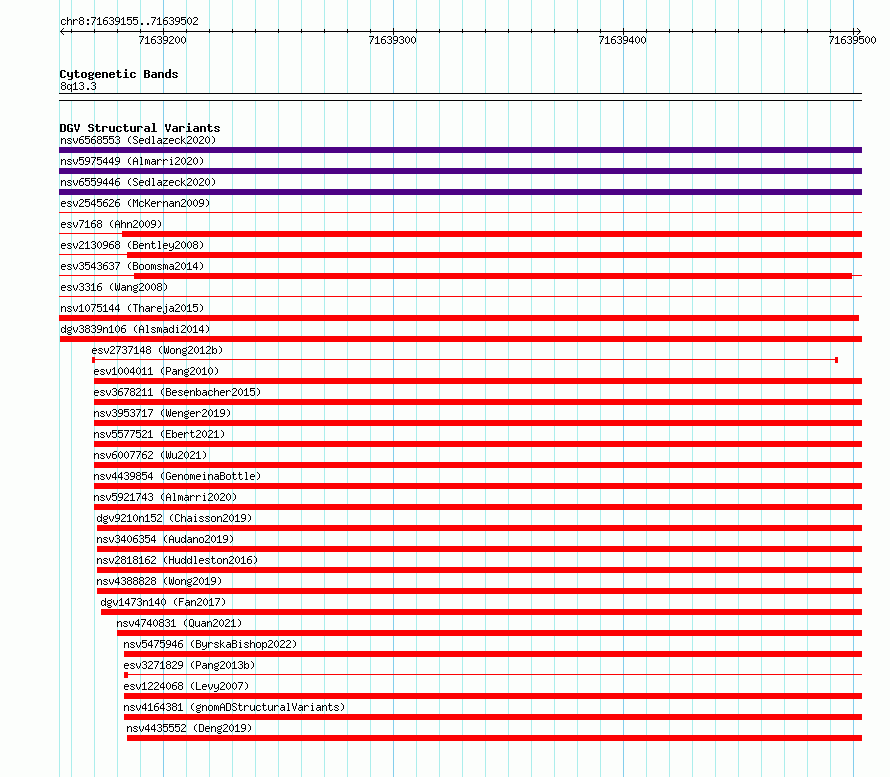Select the dgv1473n140 (Fan2017) label
Screen dimensions: 890x777
163,602
